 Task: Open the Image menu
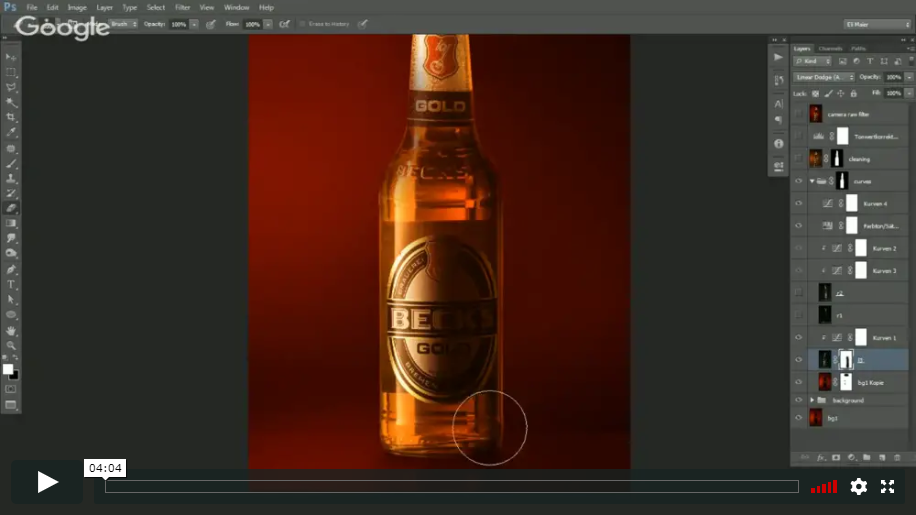pos(77,8)
